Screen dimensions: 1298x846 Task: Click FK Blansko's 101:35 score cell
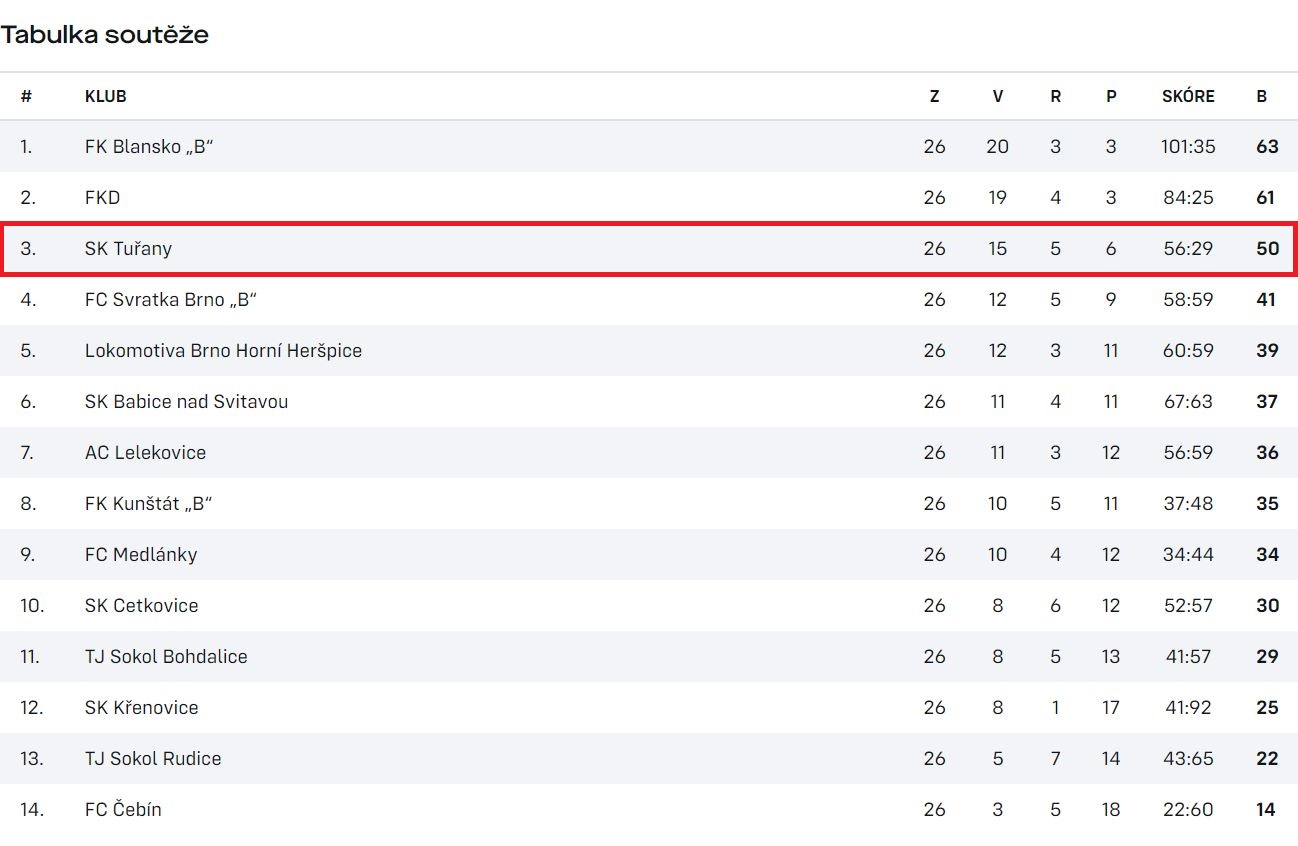pos(1188,147)
